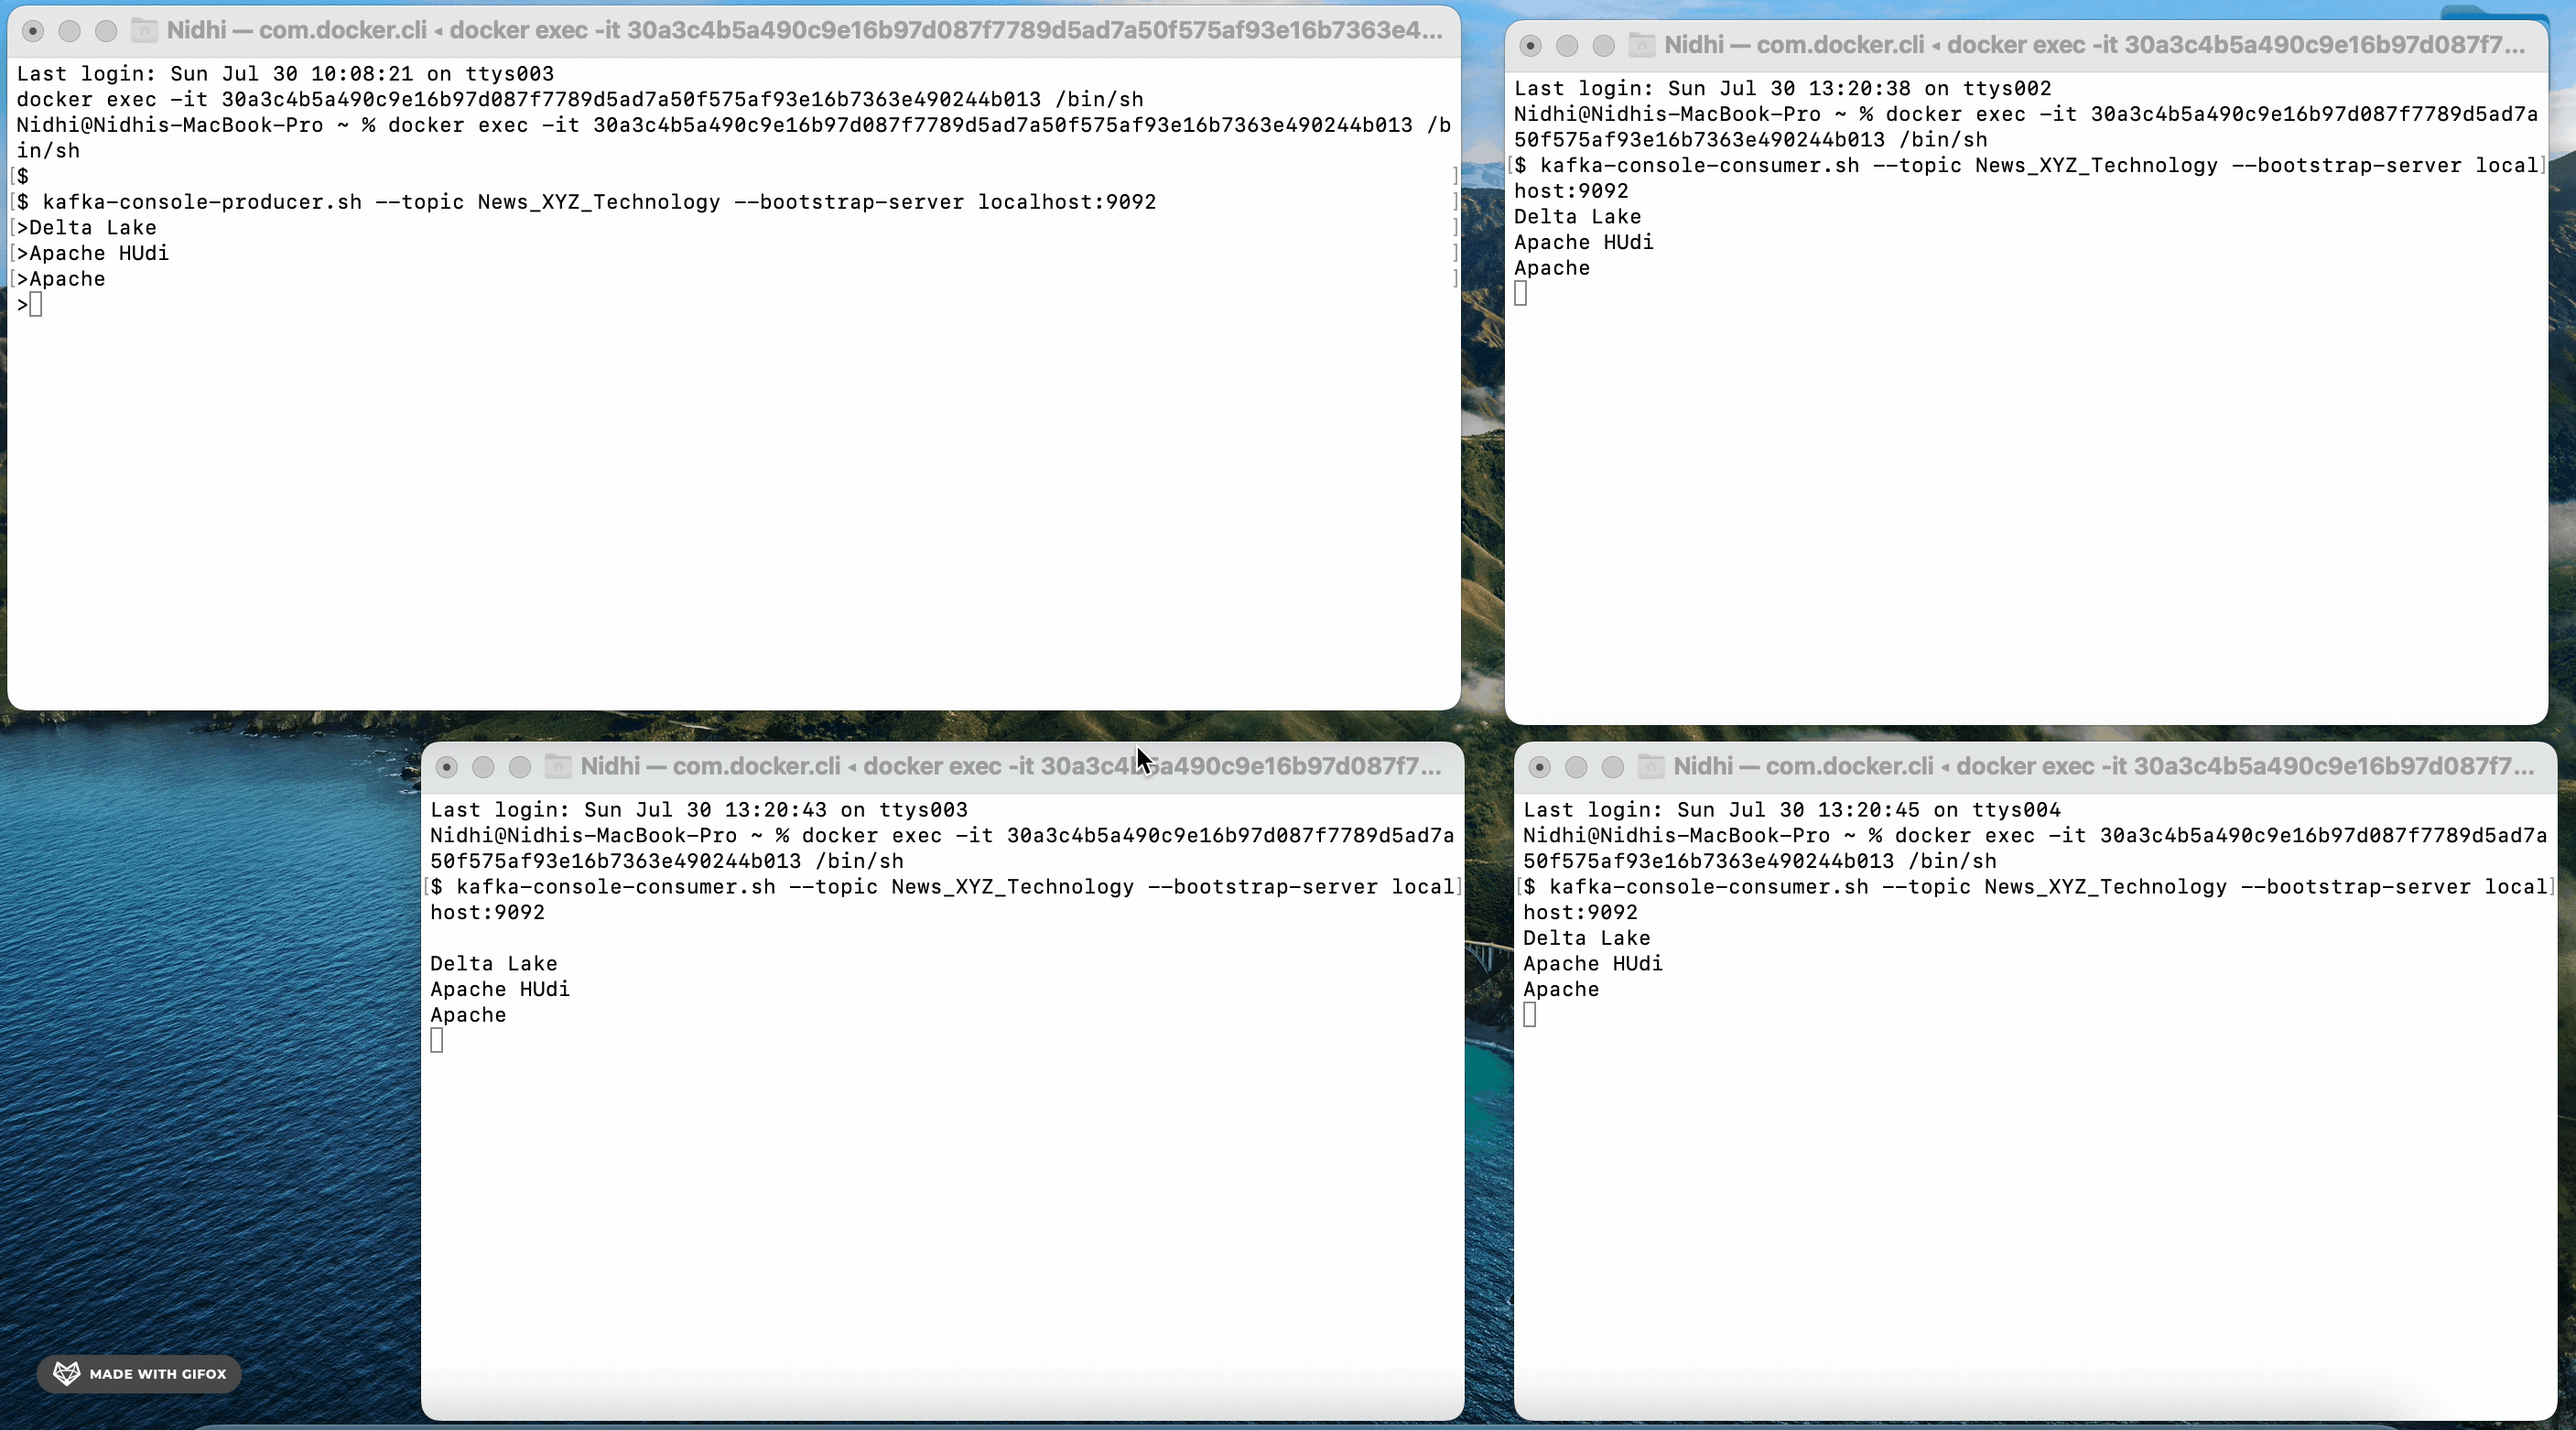Click folder icon in ttys002 window title bar
The image size is (2576, 1430).
pyautogui.click(x=1641, y=46)
